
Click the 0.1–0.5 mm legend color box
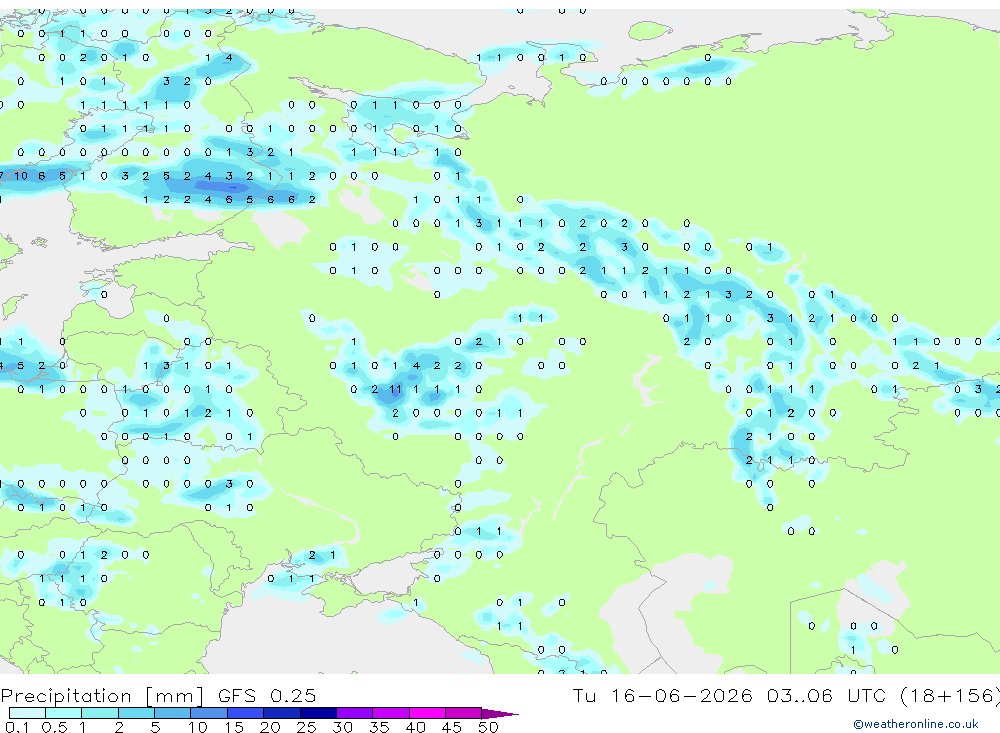pos(27,713)
